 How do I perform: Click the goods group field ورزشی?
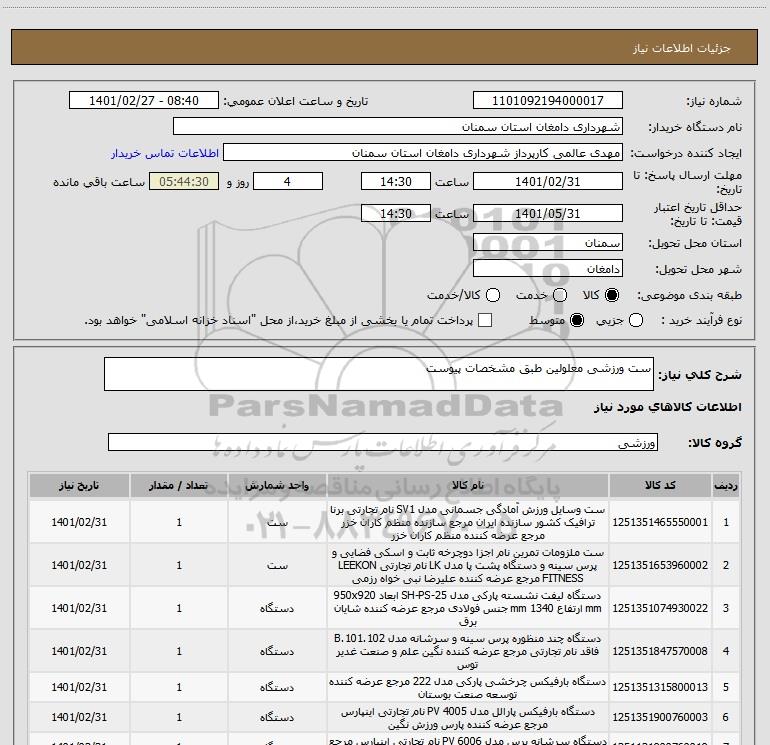click(x=383, y=442)
